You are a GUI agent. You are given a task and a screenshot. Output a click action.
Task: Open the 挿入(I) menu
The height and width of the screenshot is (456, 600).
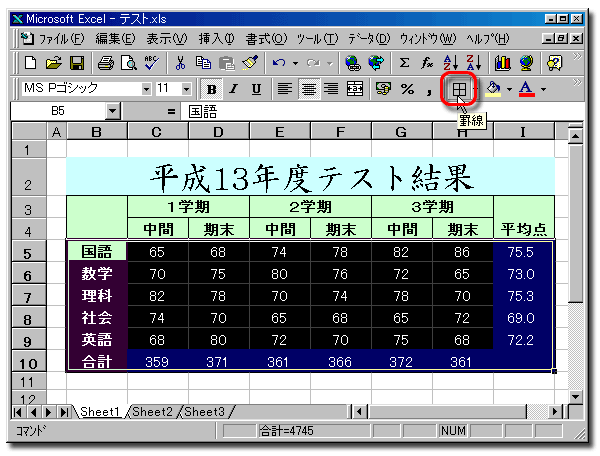pyautogui.click(x=216, y=39)
